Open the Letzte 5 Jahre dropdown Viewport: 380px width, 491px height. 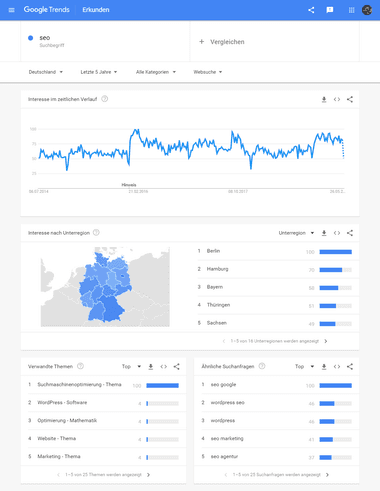pyautogui.click(x=99, y=72)
